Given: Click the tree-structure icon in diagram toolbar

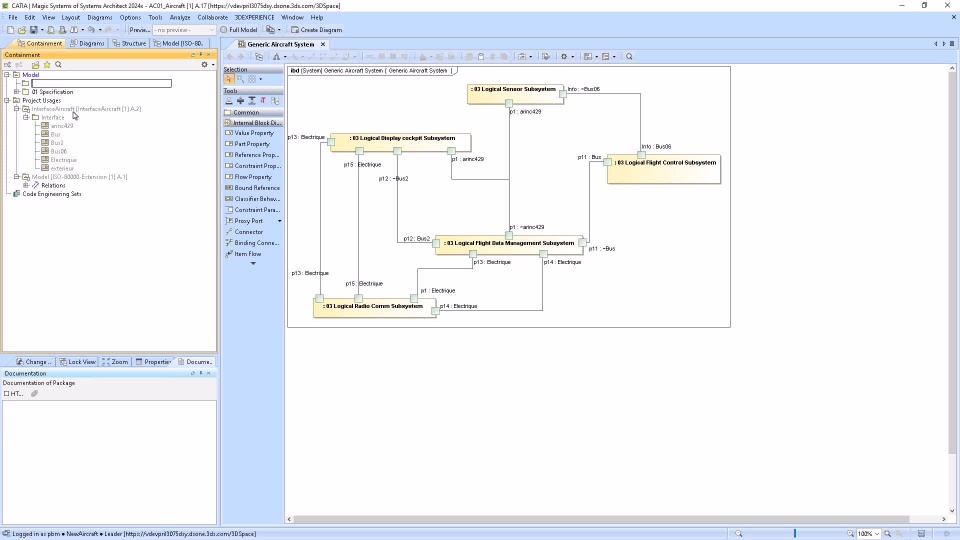Looking at the screenshot, I should coord(259,56).
